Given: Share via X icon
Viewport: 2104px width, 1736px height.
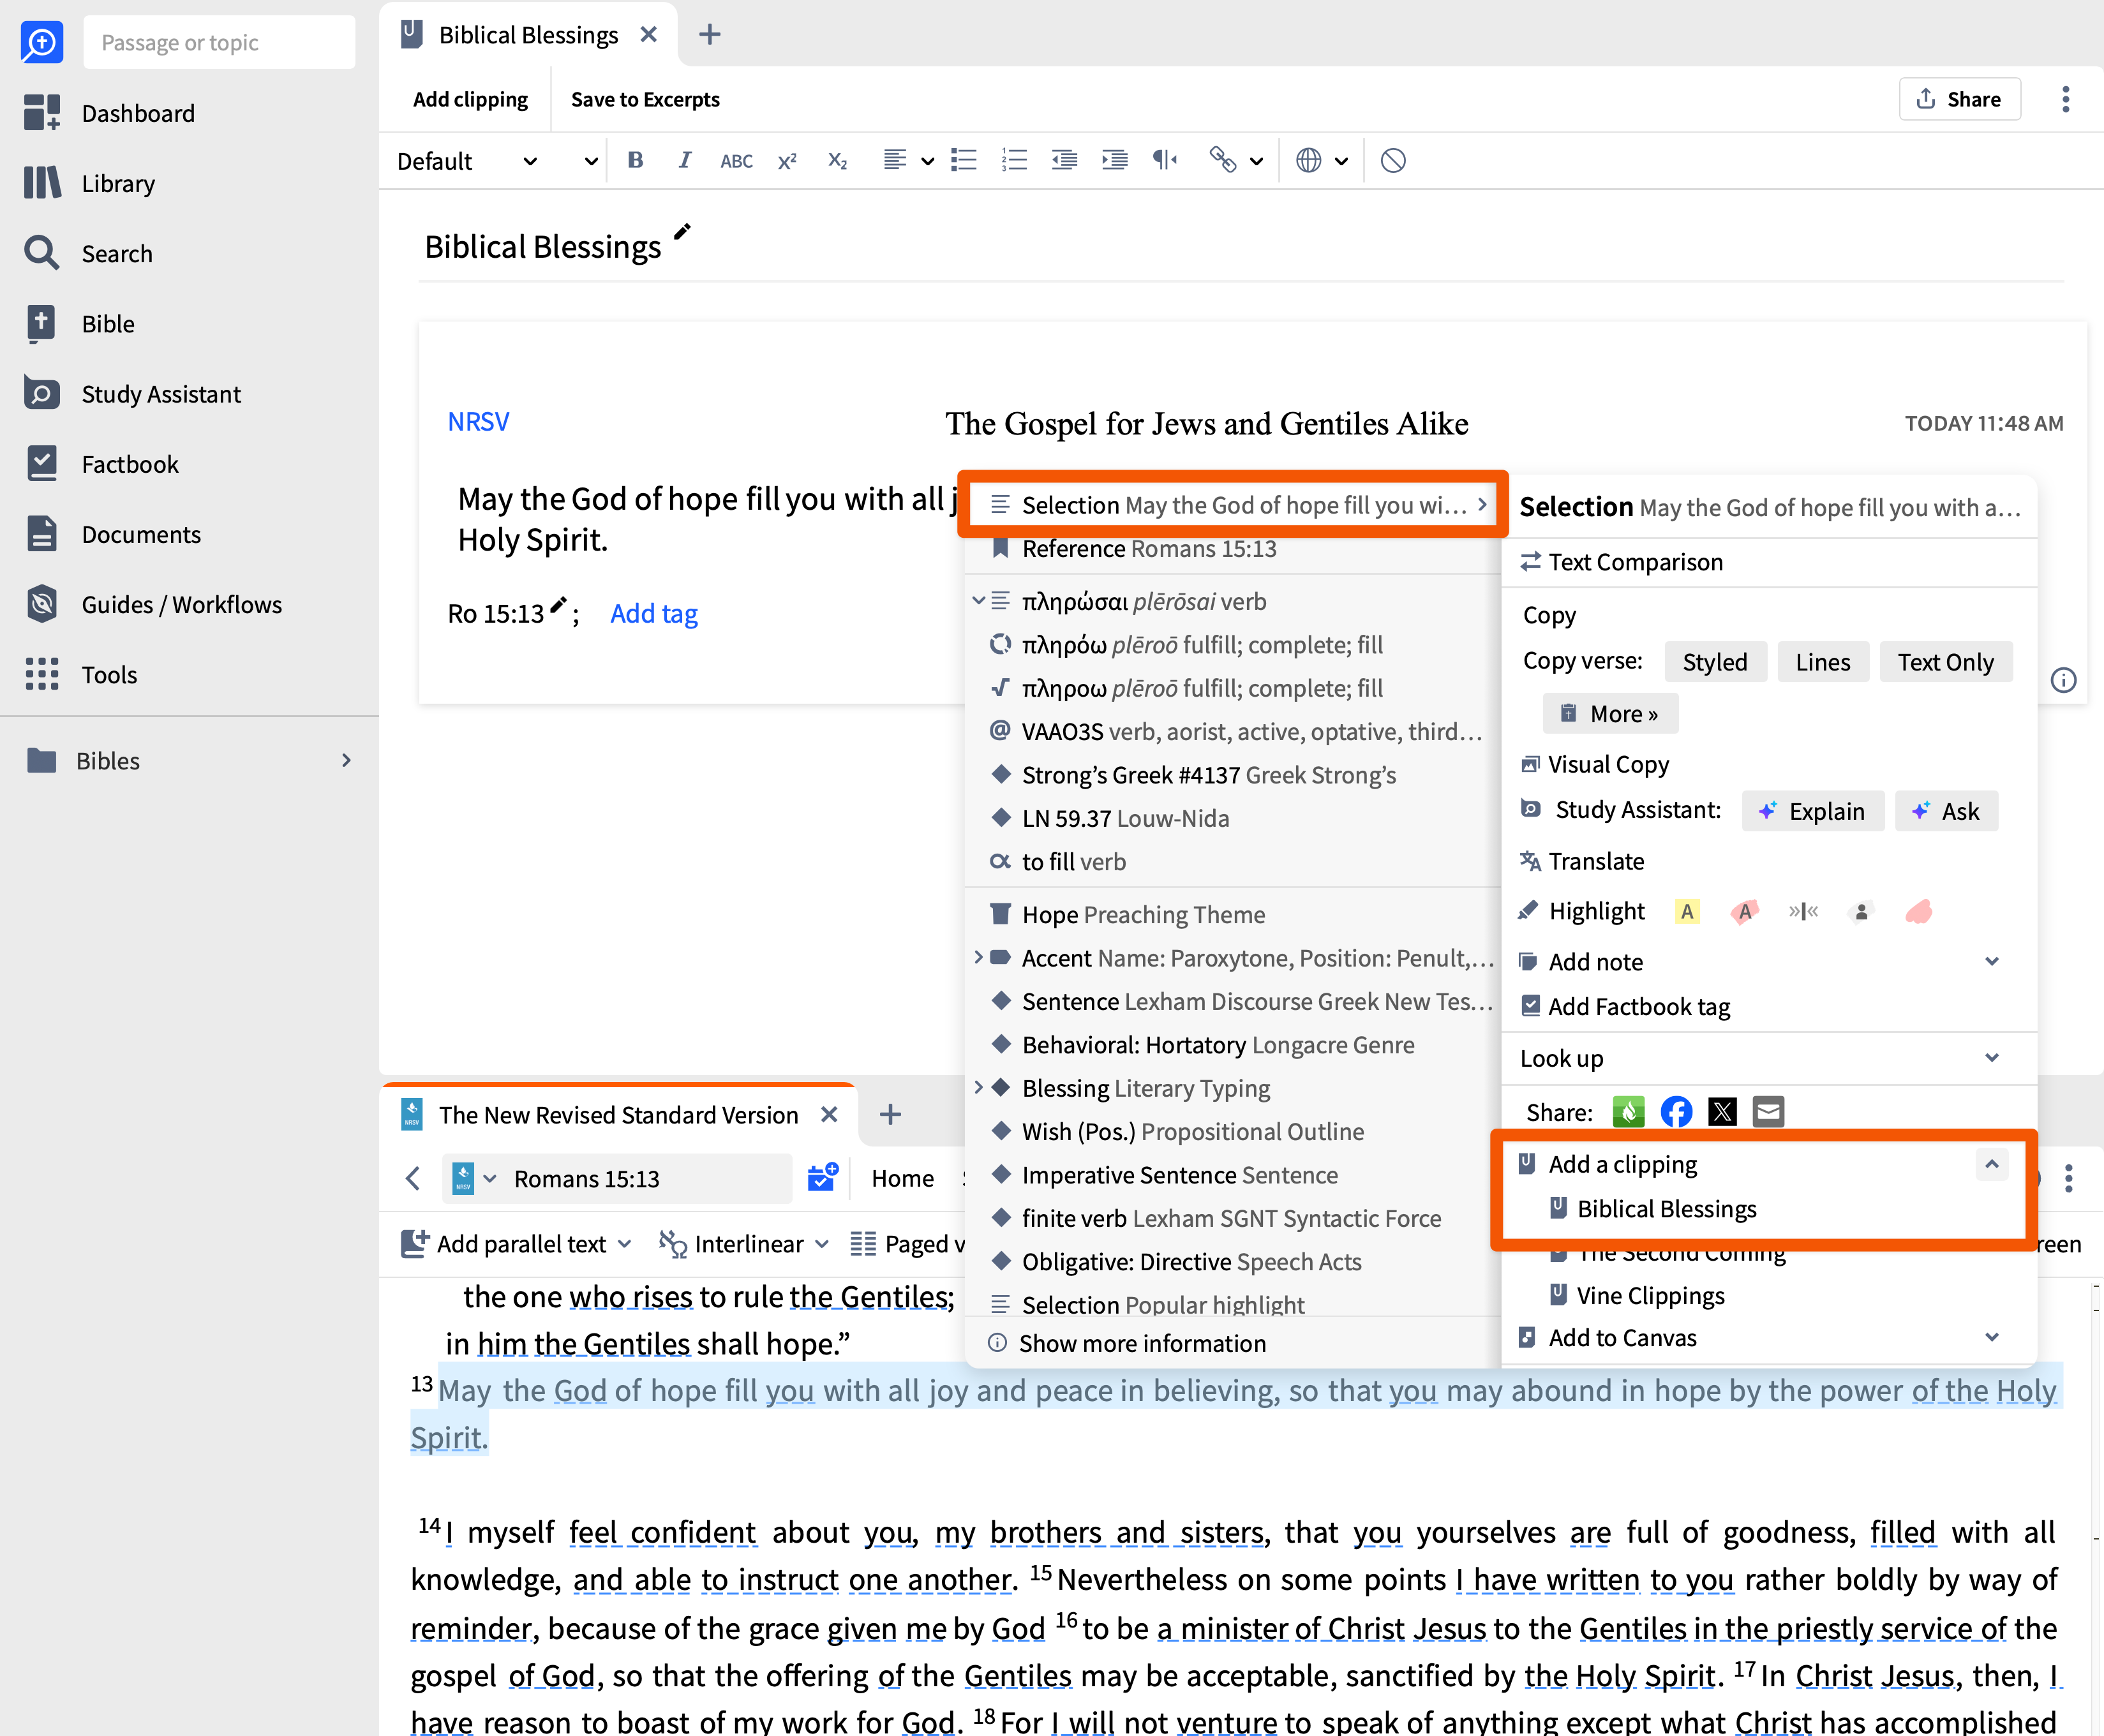Looking at the screenshot, I should pyautogui.click(x=1722, y=1111).
